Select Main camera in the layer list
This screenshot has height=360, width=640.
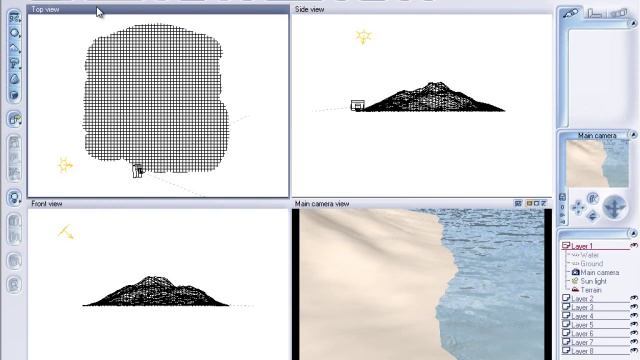600,272
